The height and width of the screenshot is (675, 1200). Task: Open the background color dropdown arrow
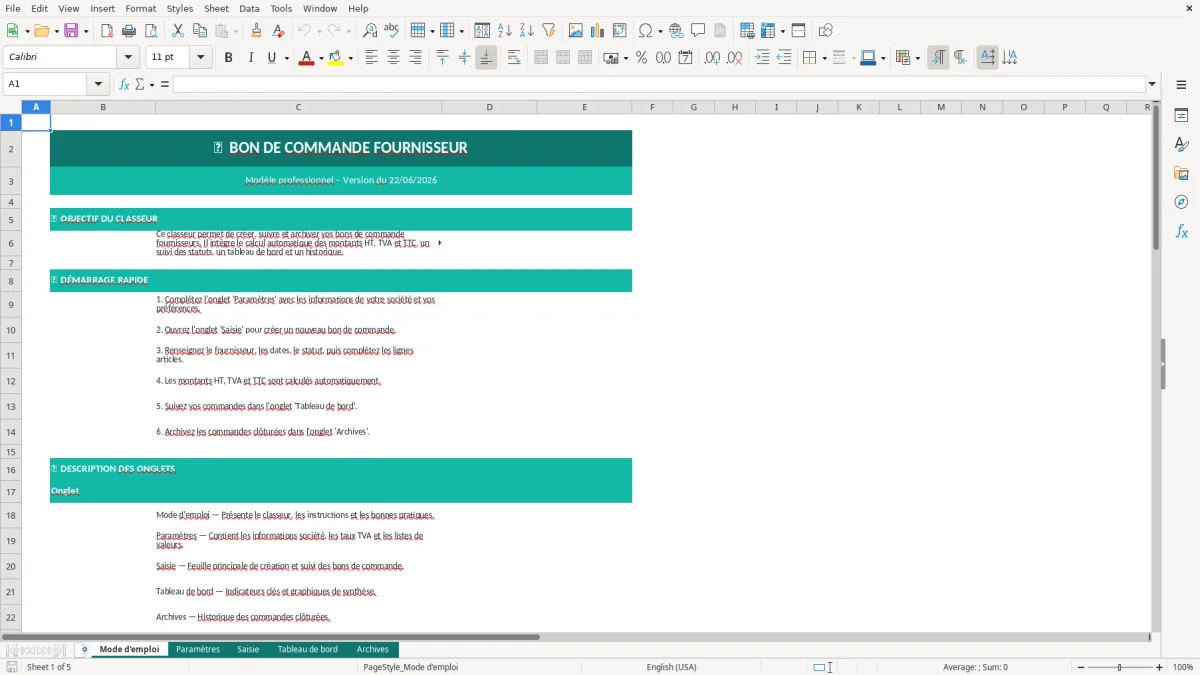pos(350,58)
